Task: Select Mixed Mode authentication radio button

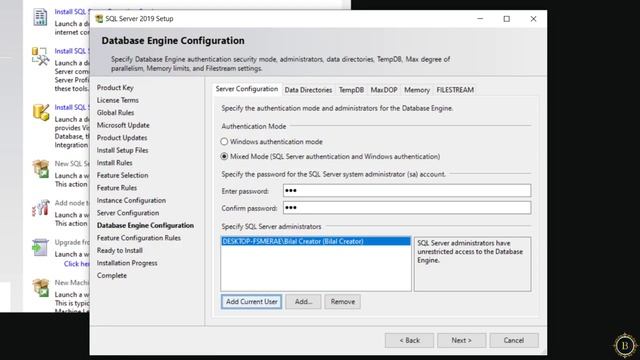Action: tap(224, 156)
